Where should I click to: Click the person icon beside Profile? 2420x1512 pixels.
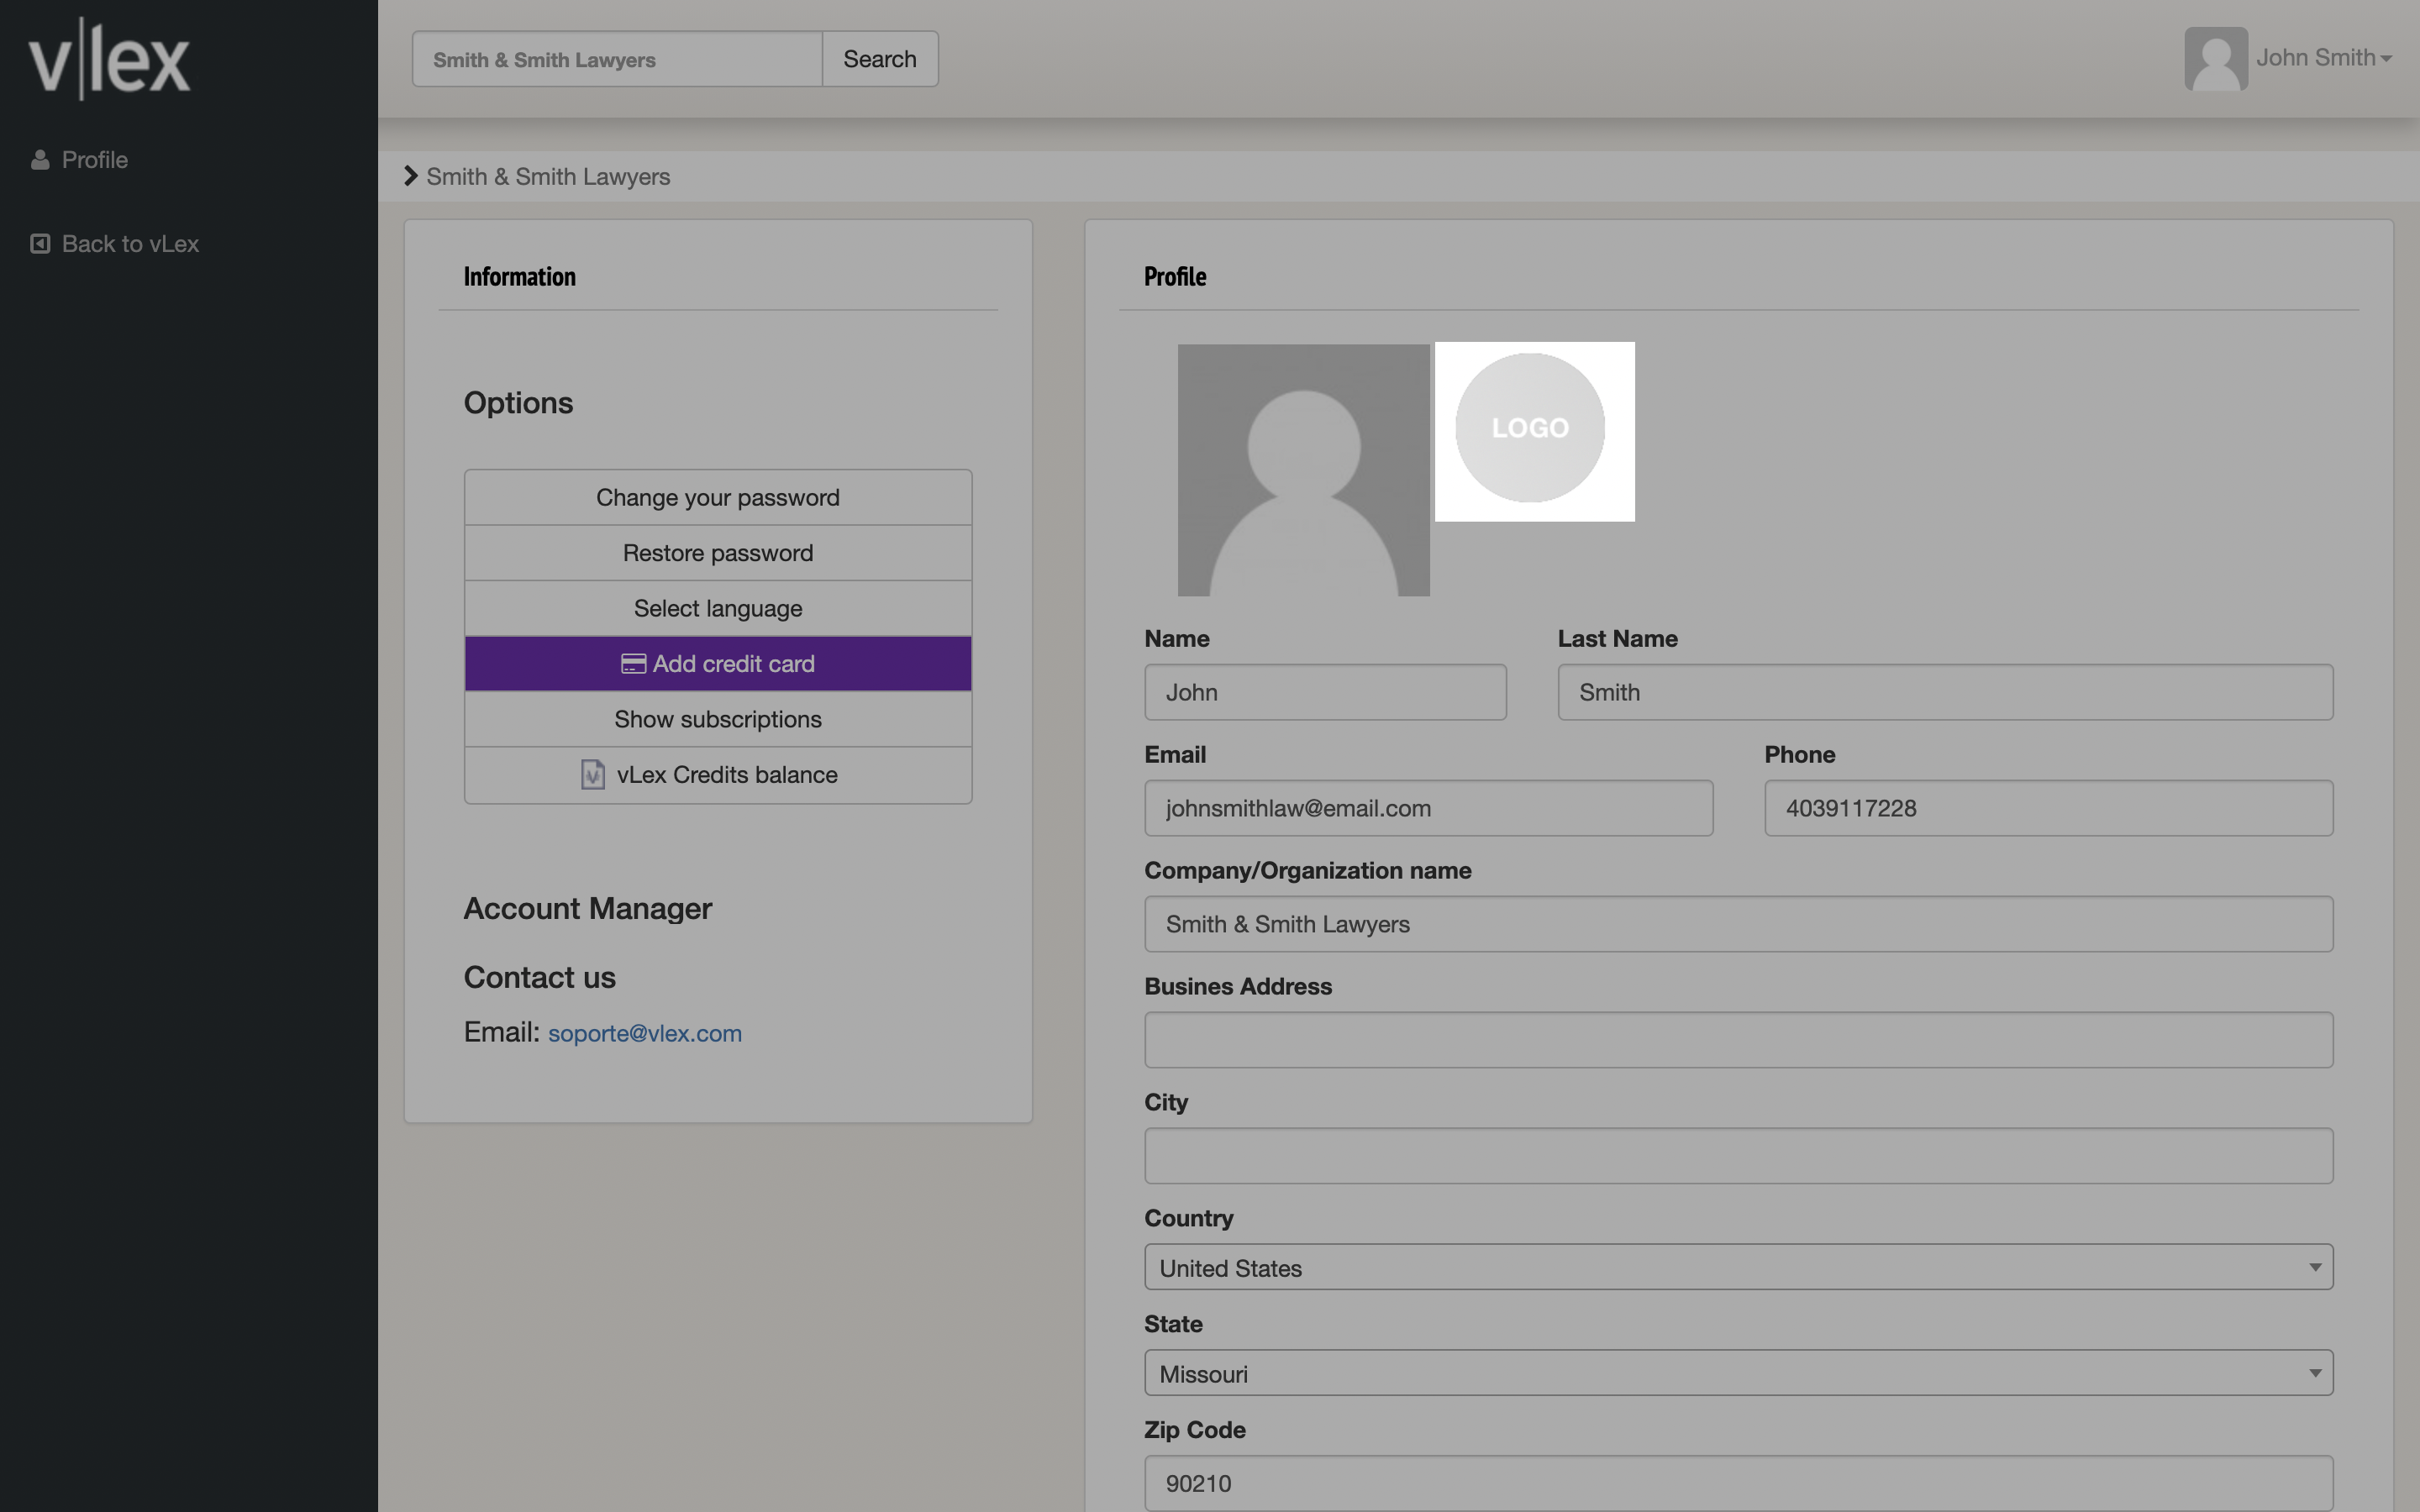pos(40,160)
